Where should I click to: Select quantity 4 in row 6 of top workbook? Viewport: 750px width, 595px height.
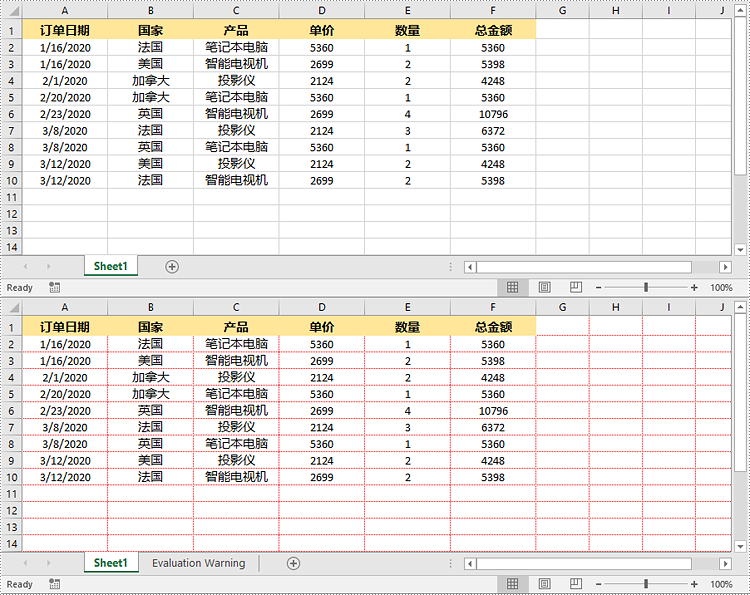click(x=408, y=114)
